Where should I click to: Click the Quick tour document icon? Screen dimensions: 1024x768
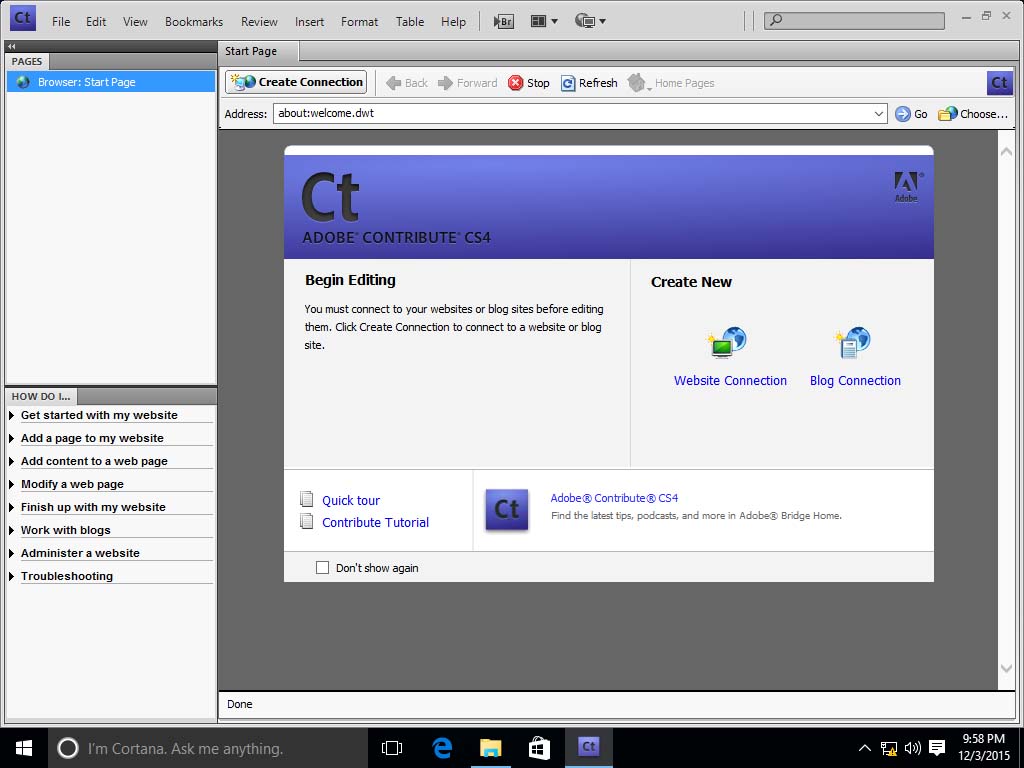point(306,499)
